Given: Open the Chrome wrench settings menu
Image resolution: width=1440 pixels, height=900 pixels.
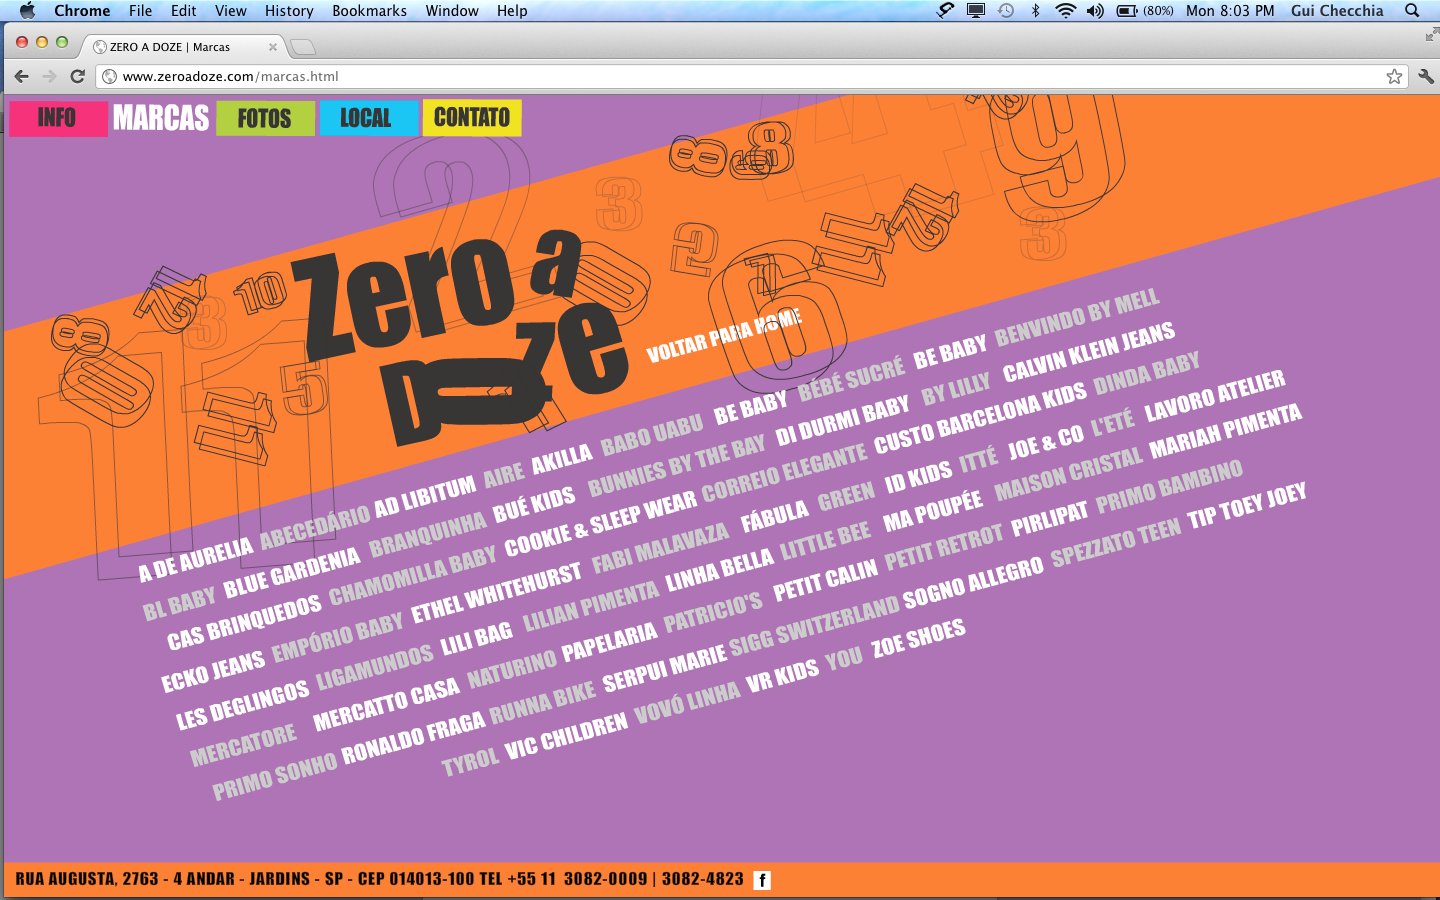Looking at the screenshot, I should pos(1425,76).
